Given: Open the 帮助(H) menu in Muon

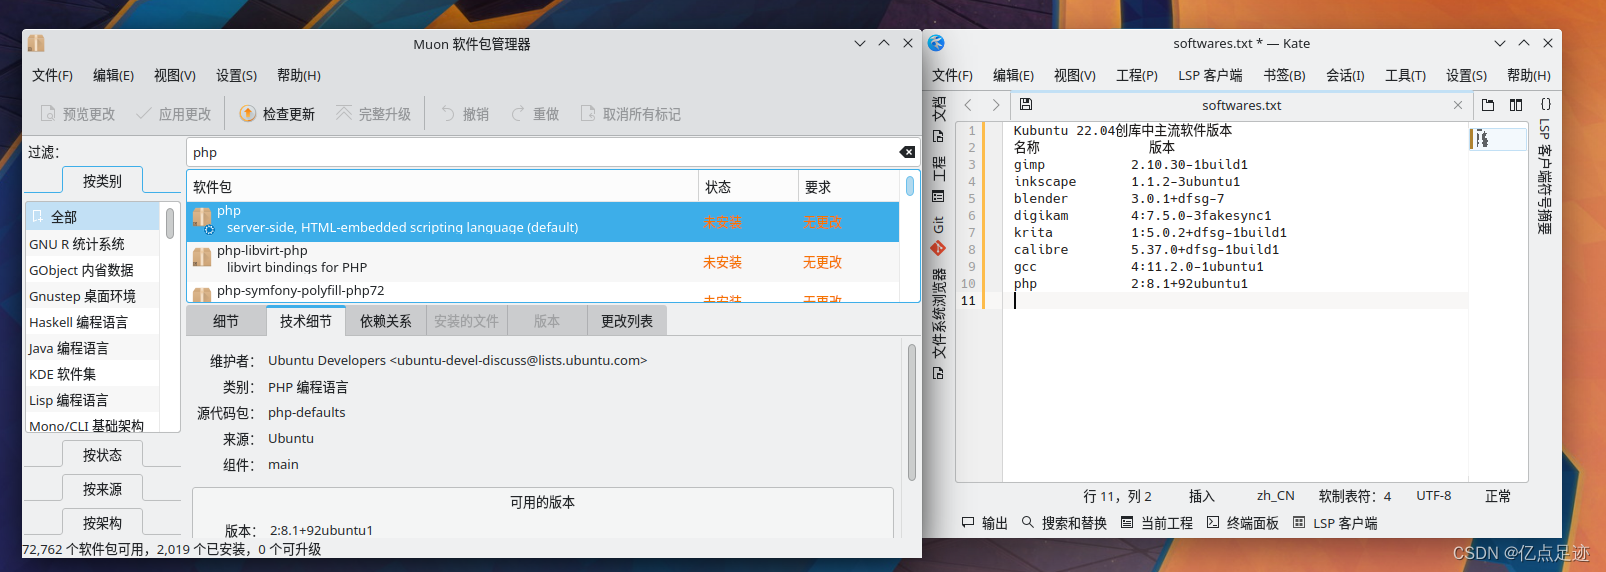Looking at the screenshot, I should (x=298, y=75).
